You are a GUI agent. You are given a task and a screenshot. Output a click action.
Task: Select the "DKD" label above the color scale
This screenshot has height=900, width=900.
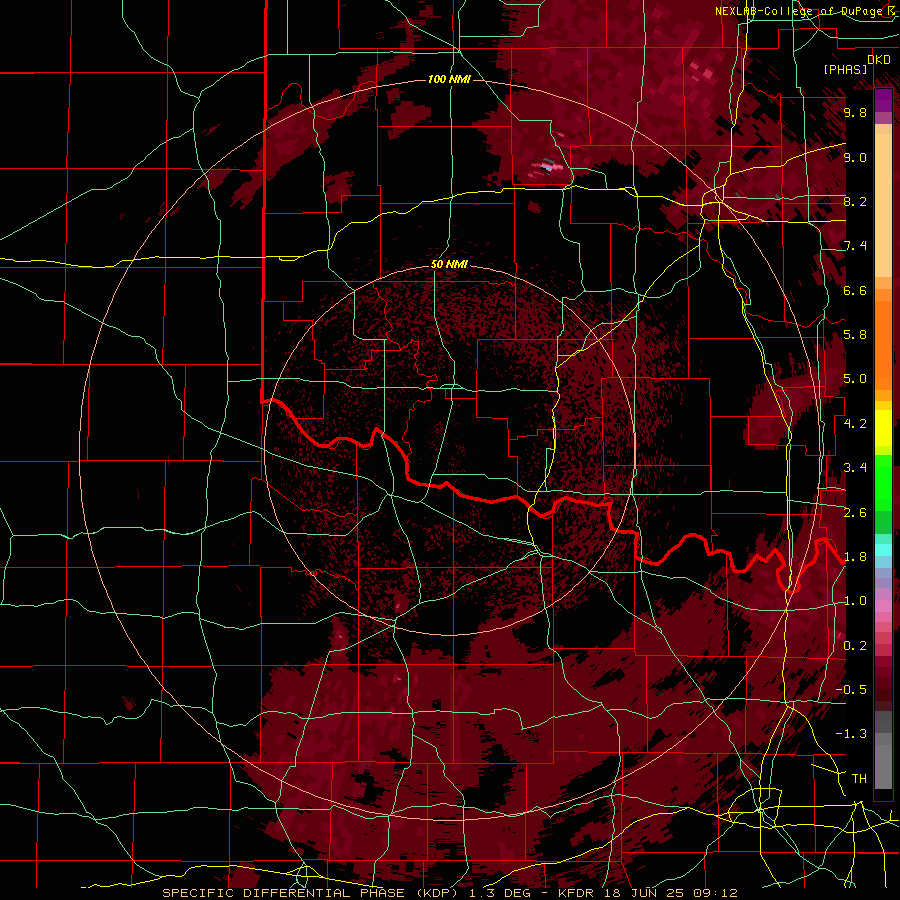pos(878,60)
